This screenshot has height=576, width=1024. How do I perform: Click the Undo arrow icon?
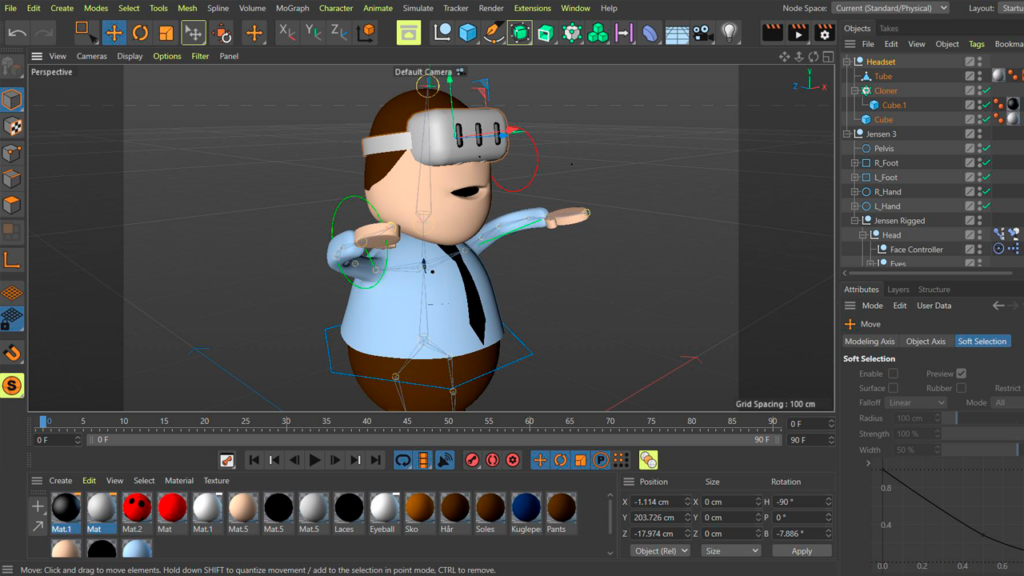point(18,33)
